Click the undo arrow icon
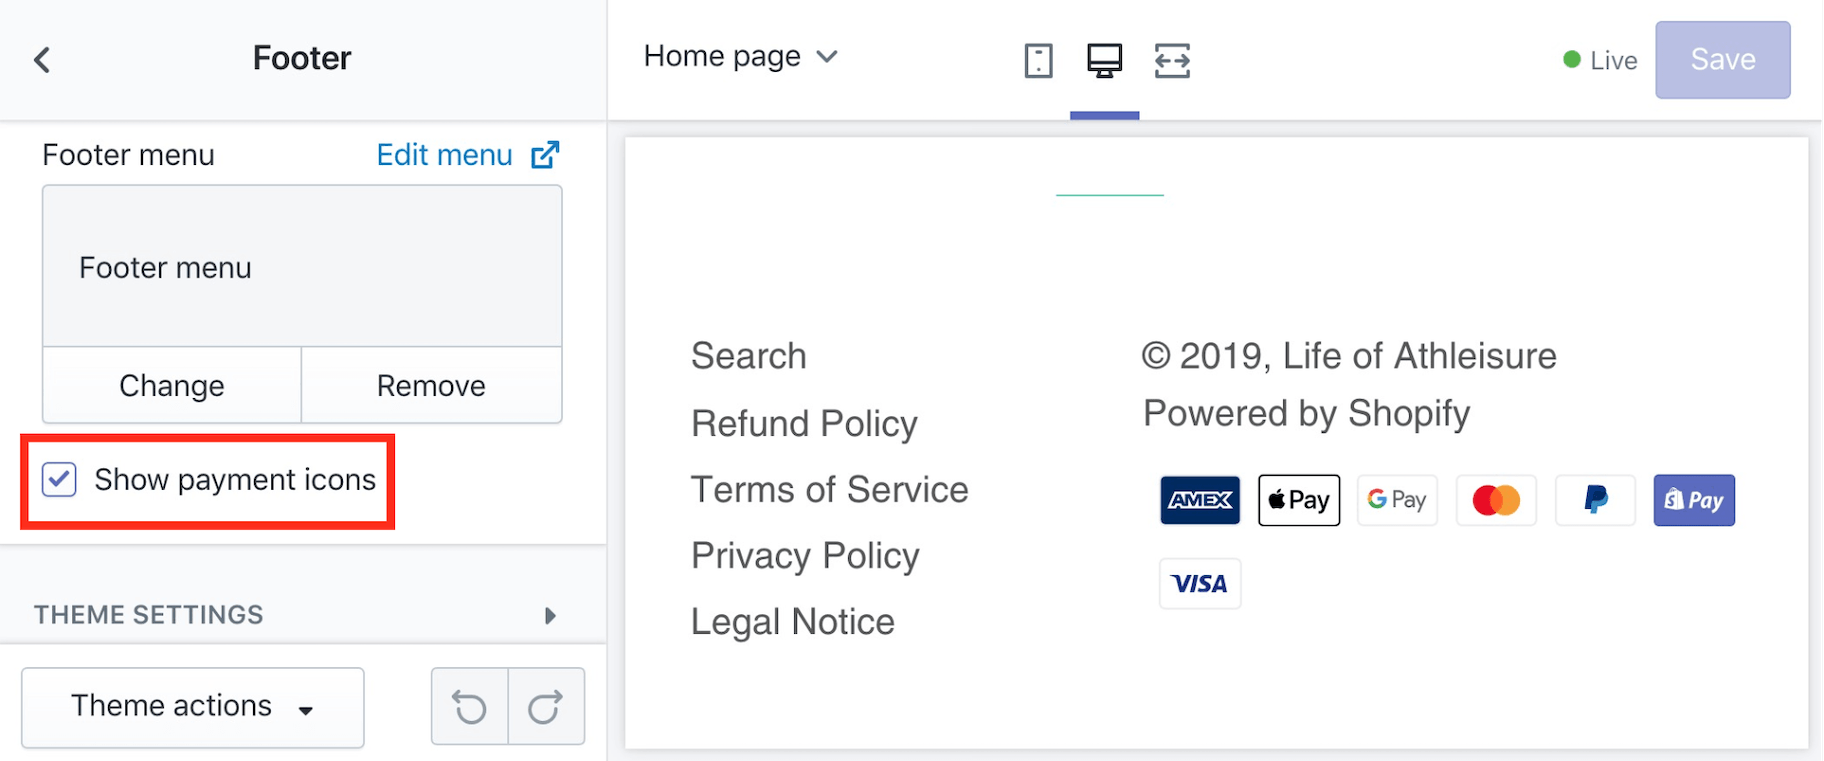The height and width of the screenshot is (761, 1824). point(469,707)
